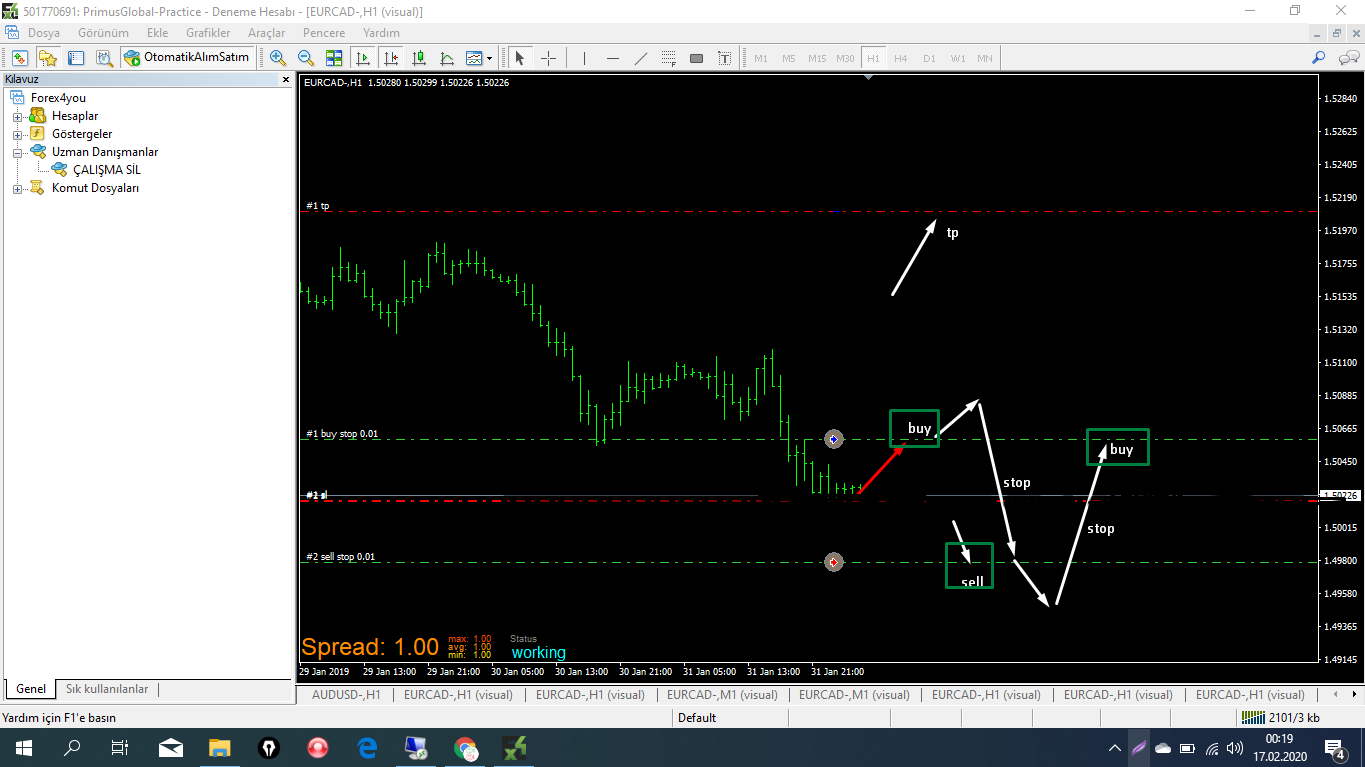Viewport: 1365px width, 767px height.
Task: Close the Kılavuz navigator panel
Action: coord(285,79)
